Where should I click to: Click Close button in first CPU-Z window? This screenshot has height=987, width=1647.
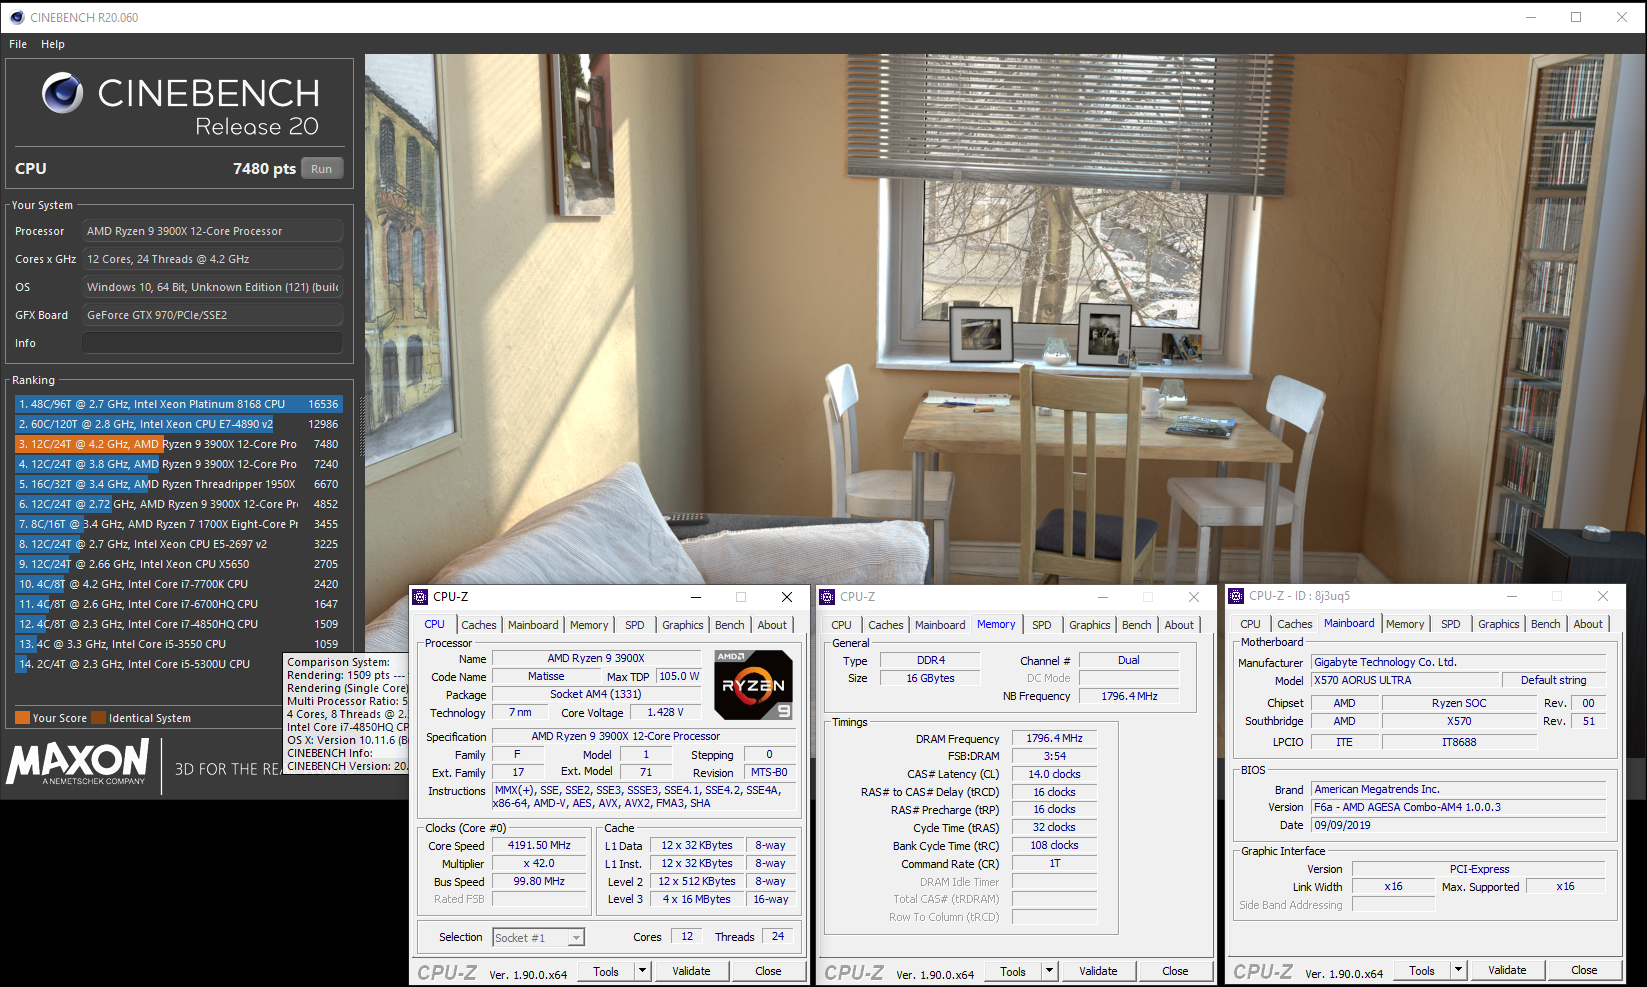point(768,971)
